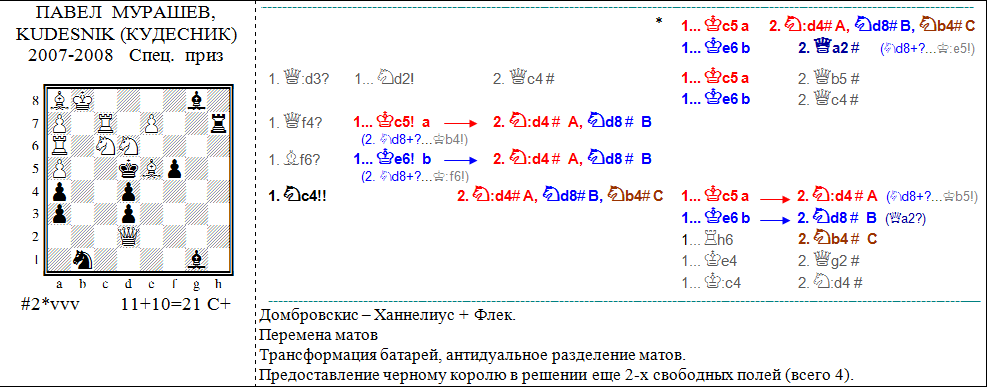
Task: Click the black bishop on g8
Action: 197,99
